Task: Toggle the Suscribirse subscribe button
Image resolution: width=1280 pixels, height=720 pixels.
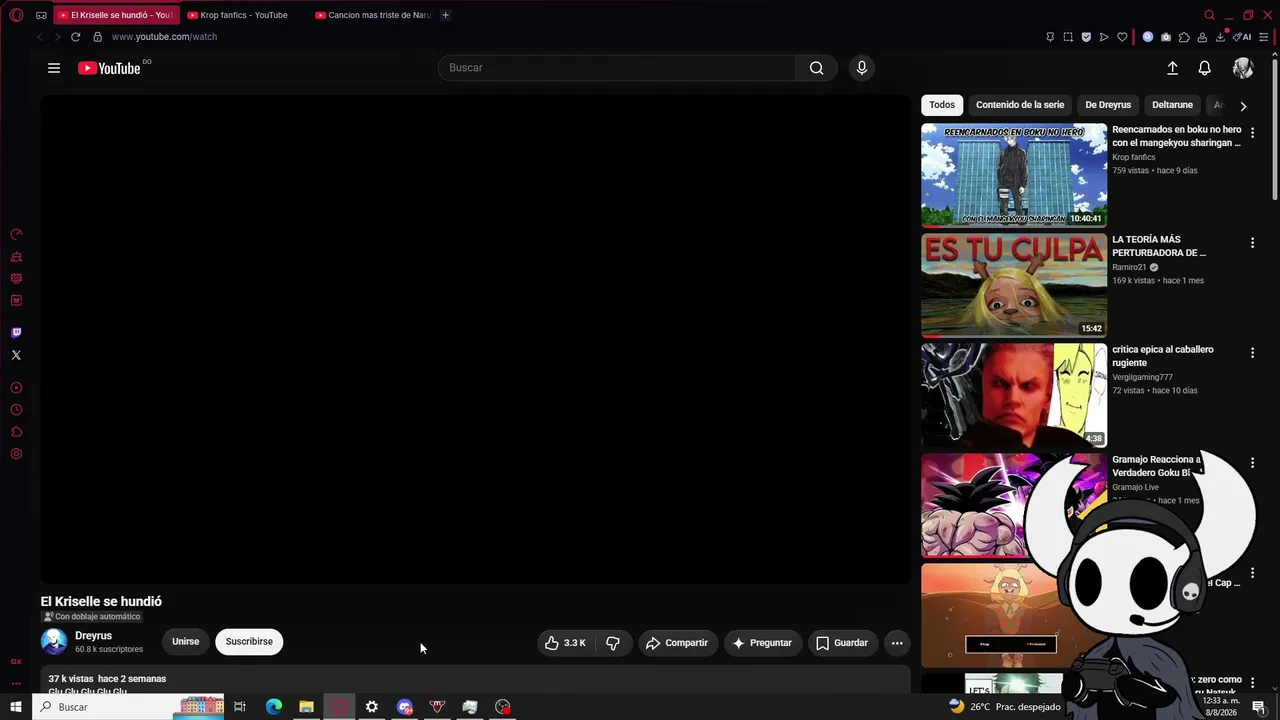Action: tap(249, 642)
